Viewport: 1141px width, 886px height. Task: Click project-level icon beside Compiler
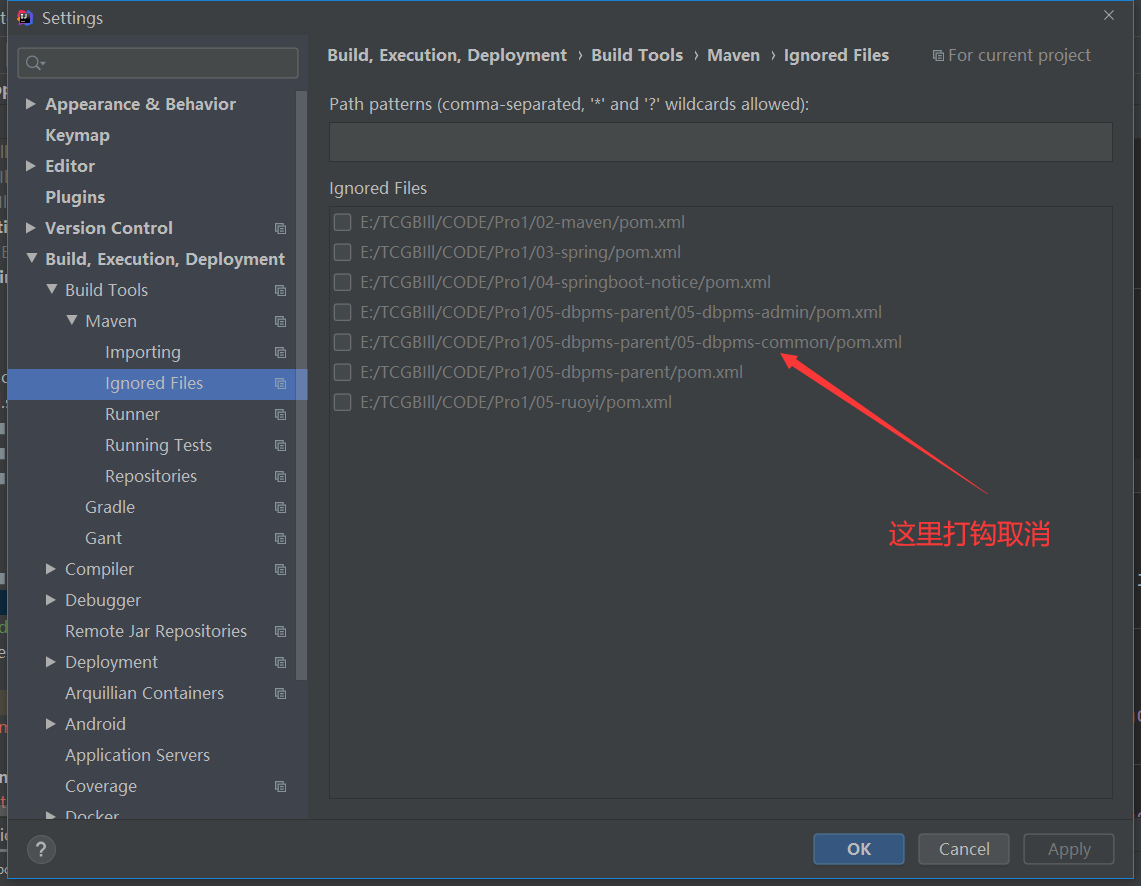click(280, 570)
